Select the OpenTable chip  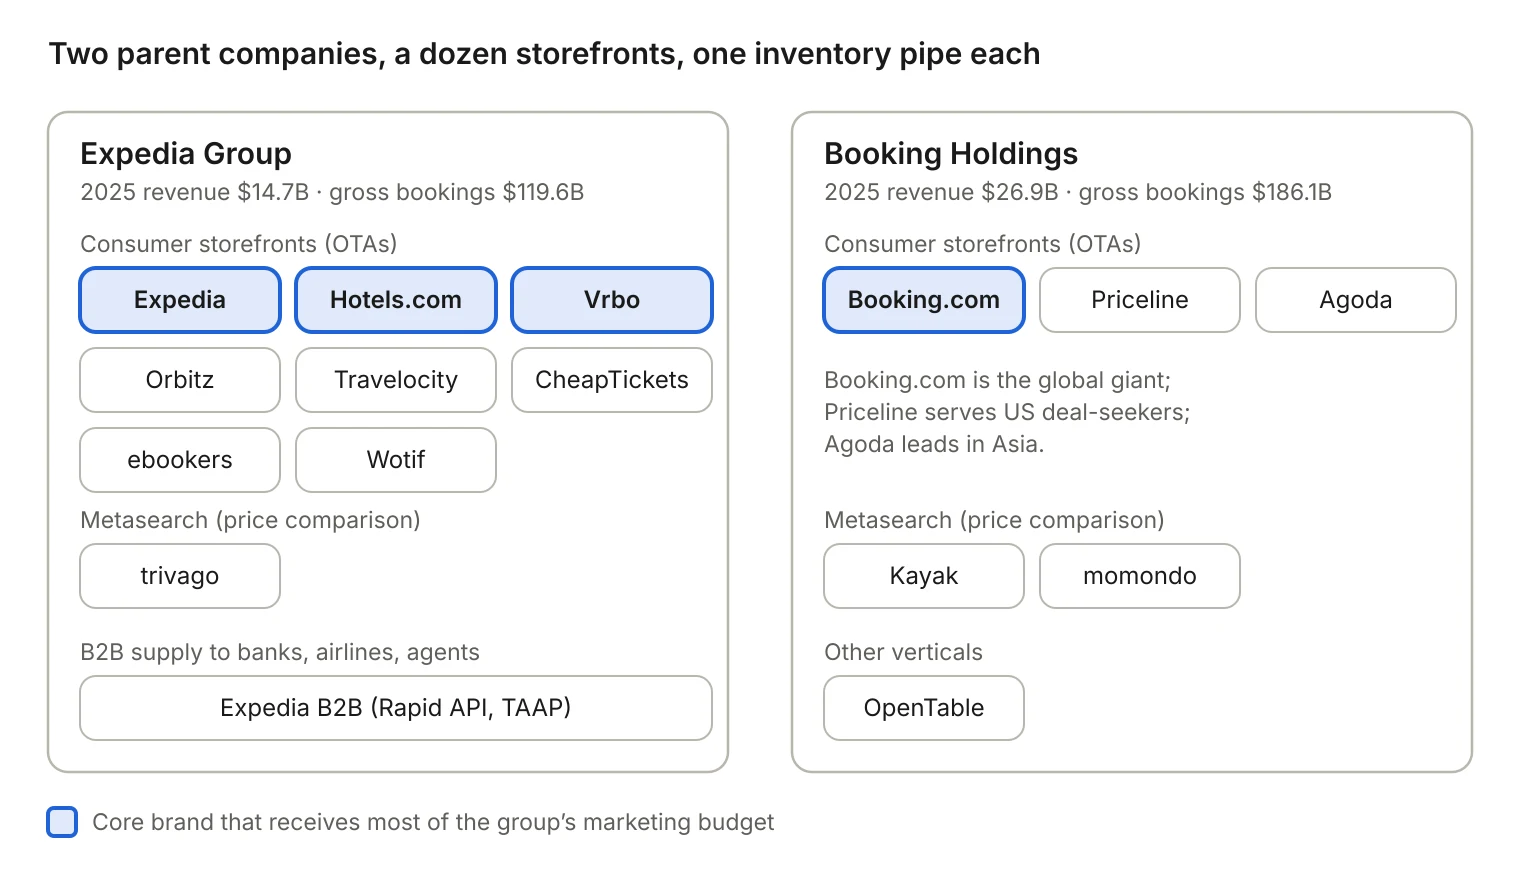click(924, 708)
